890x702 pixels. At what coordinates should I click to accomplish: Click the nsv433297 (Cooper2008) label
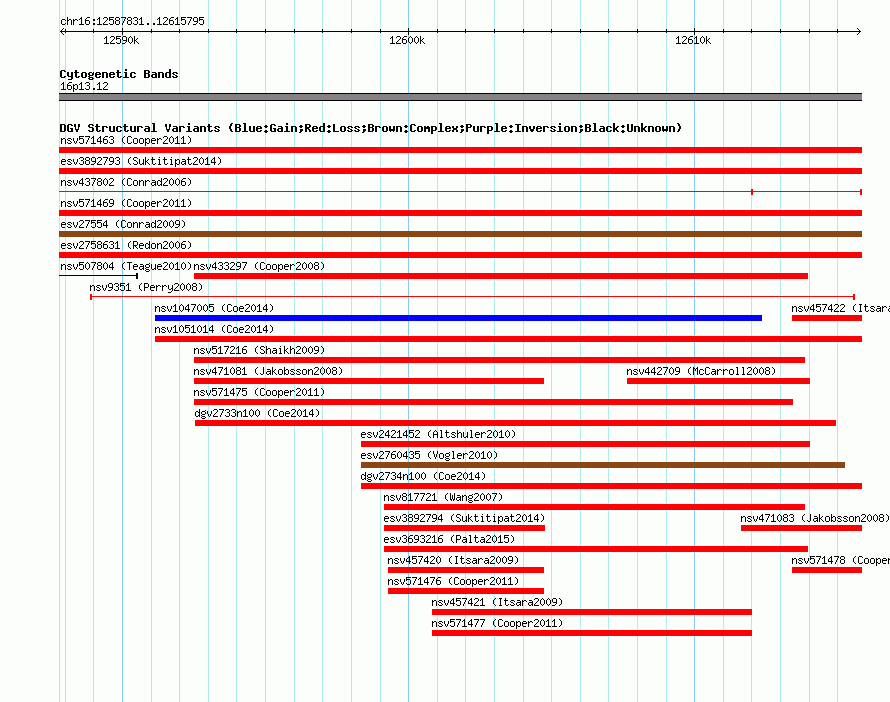click(259, 266)
